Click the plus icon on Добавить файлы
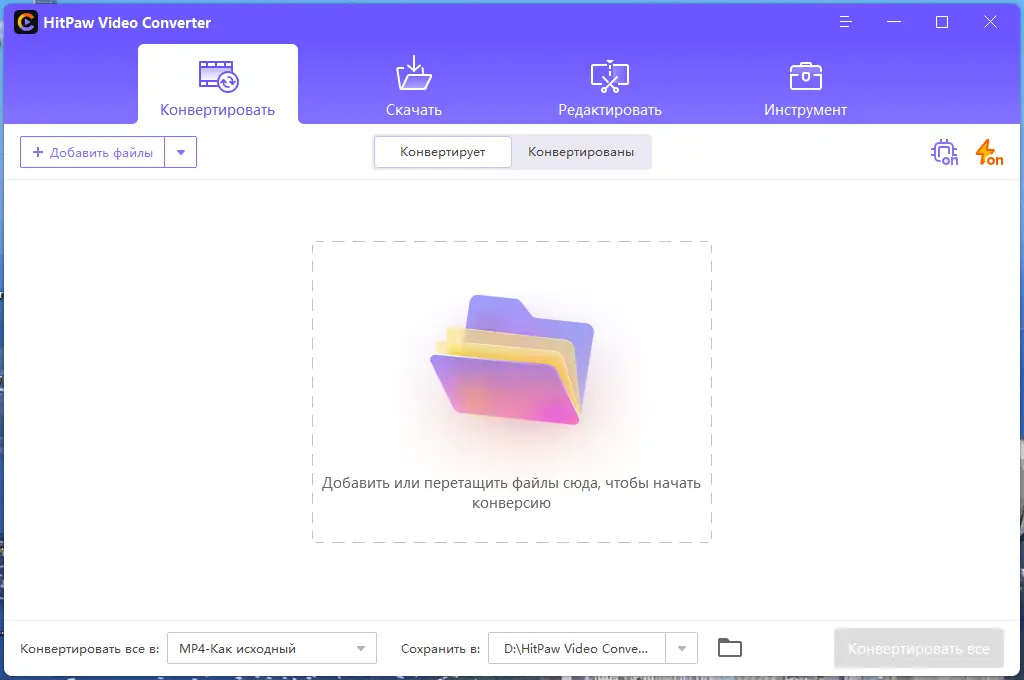This screenshot has width=1024, height=680. click(x=39, y=151)
